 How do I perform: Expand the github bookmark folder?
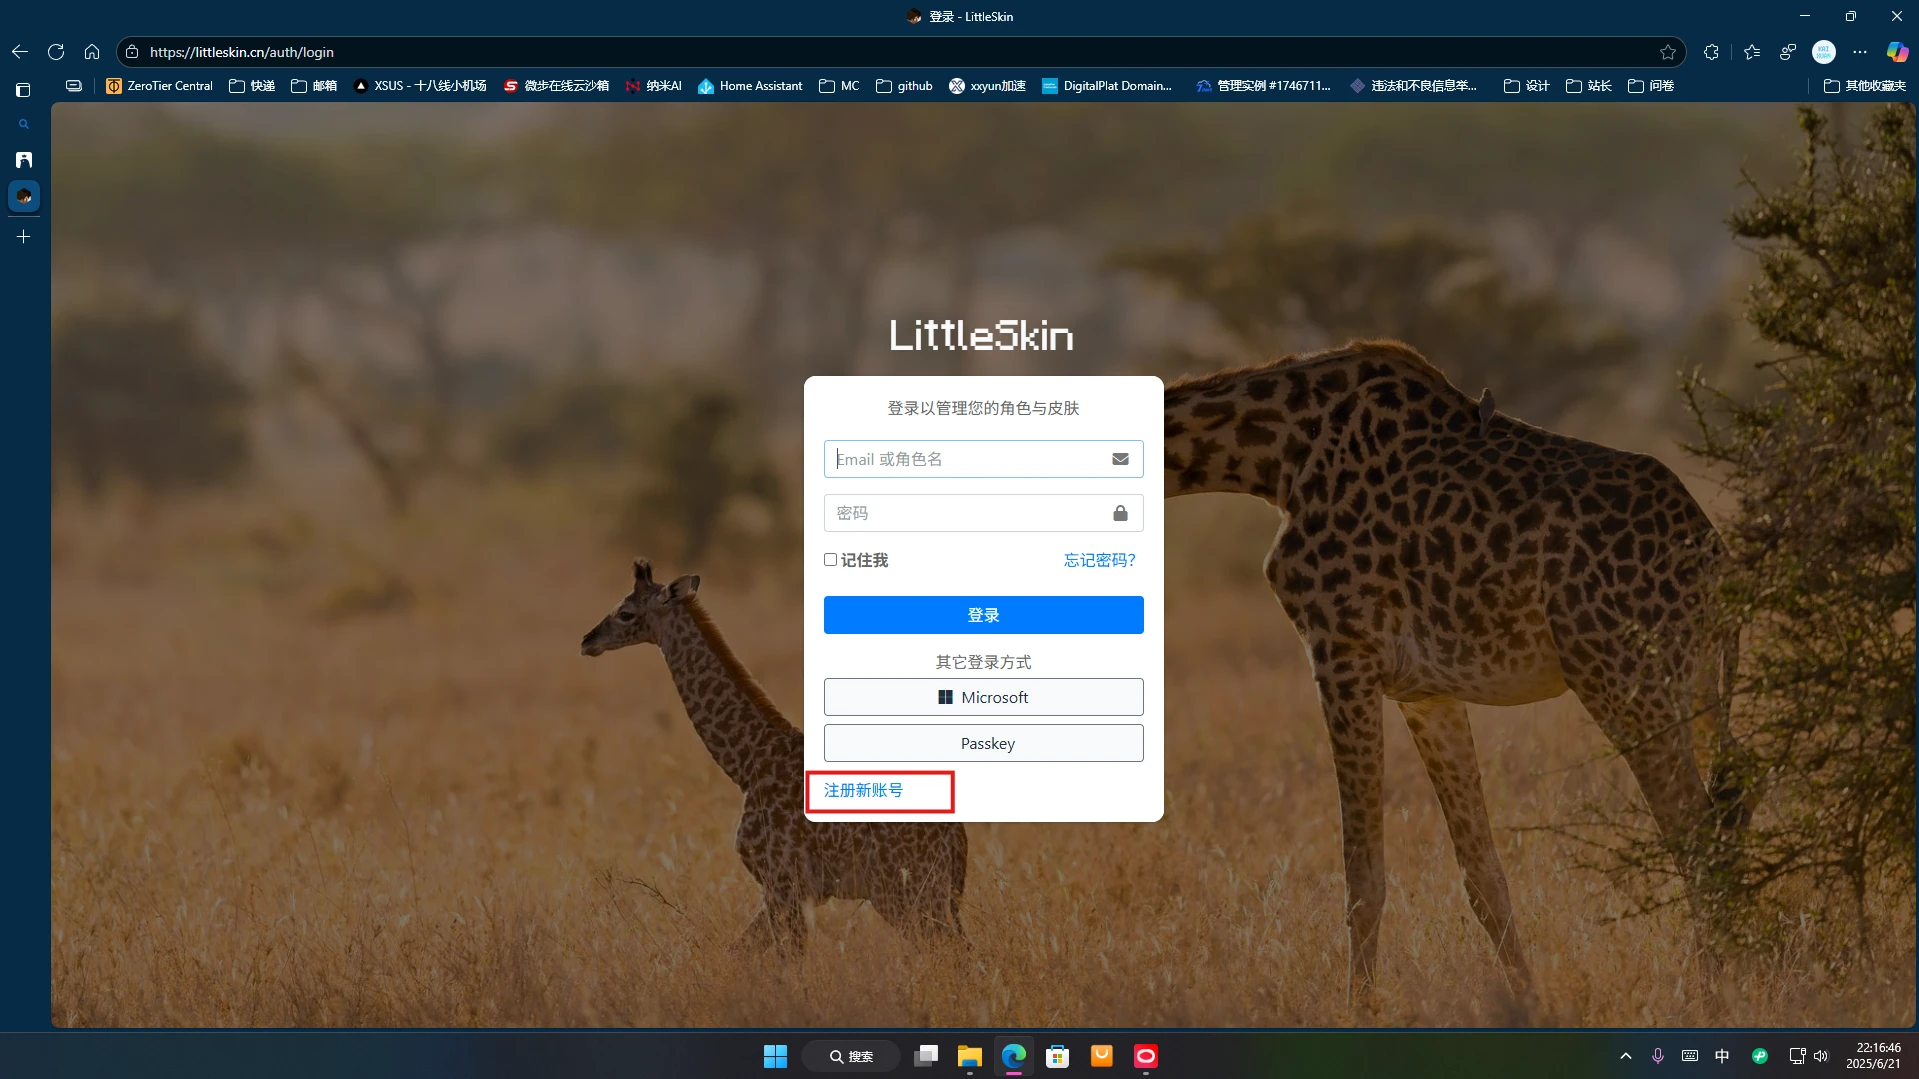coord(904,86)
